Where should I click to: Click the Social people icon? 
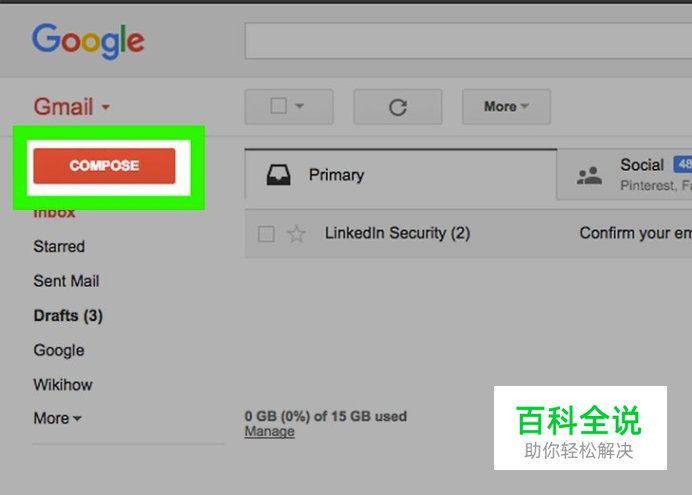coord(589,176)
